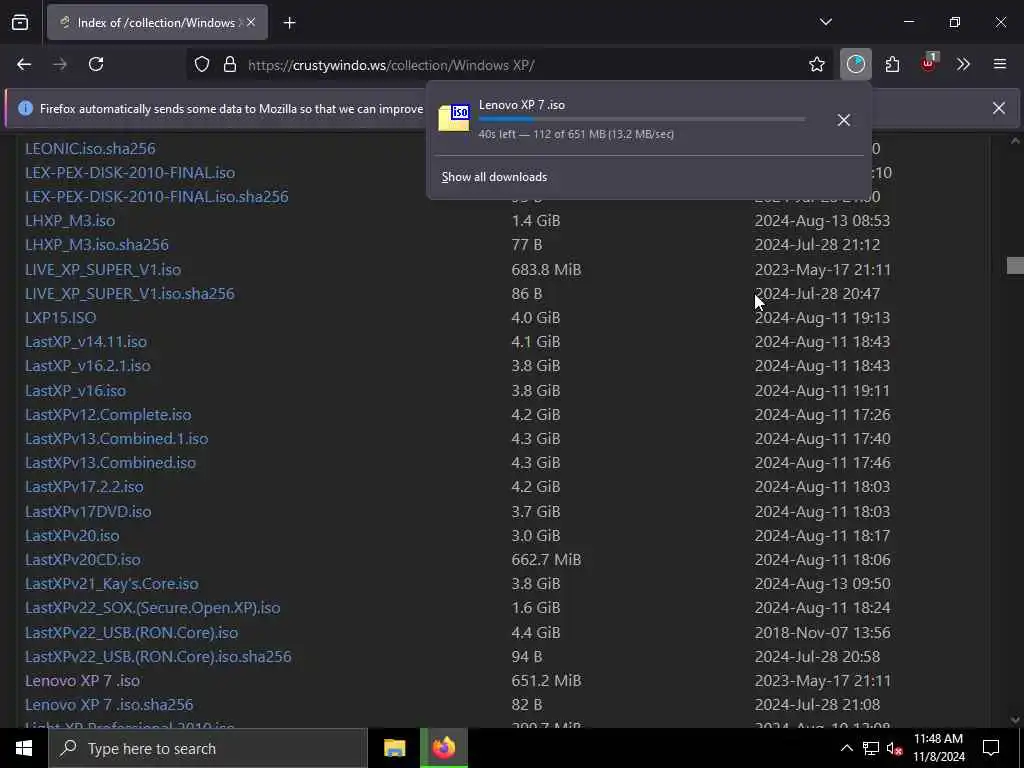Open LEONIC.iso.sha256 link
This screenshot has width=1024, height=768.
[x=90, y=148]
